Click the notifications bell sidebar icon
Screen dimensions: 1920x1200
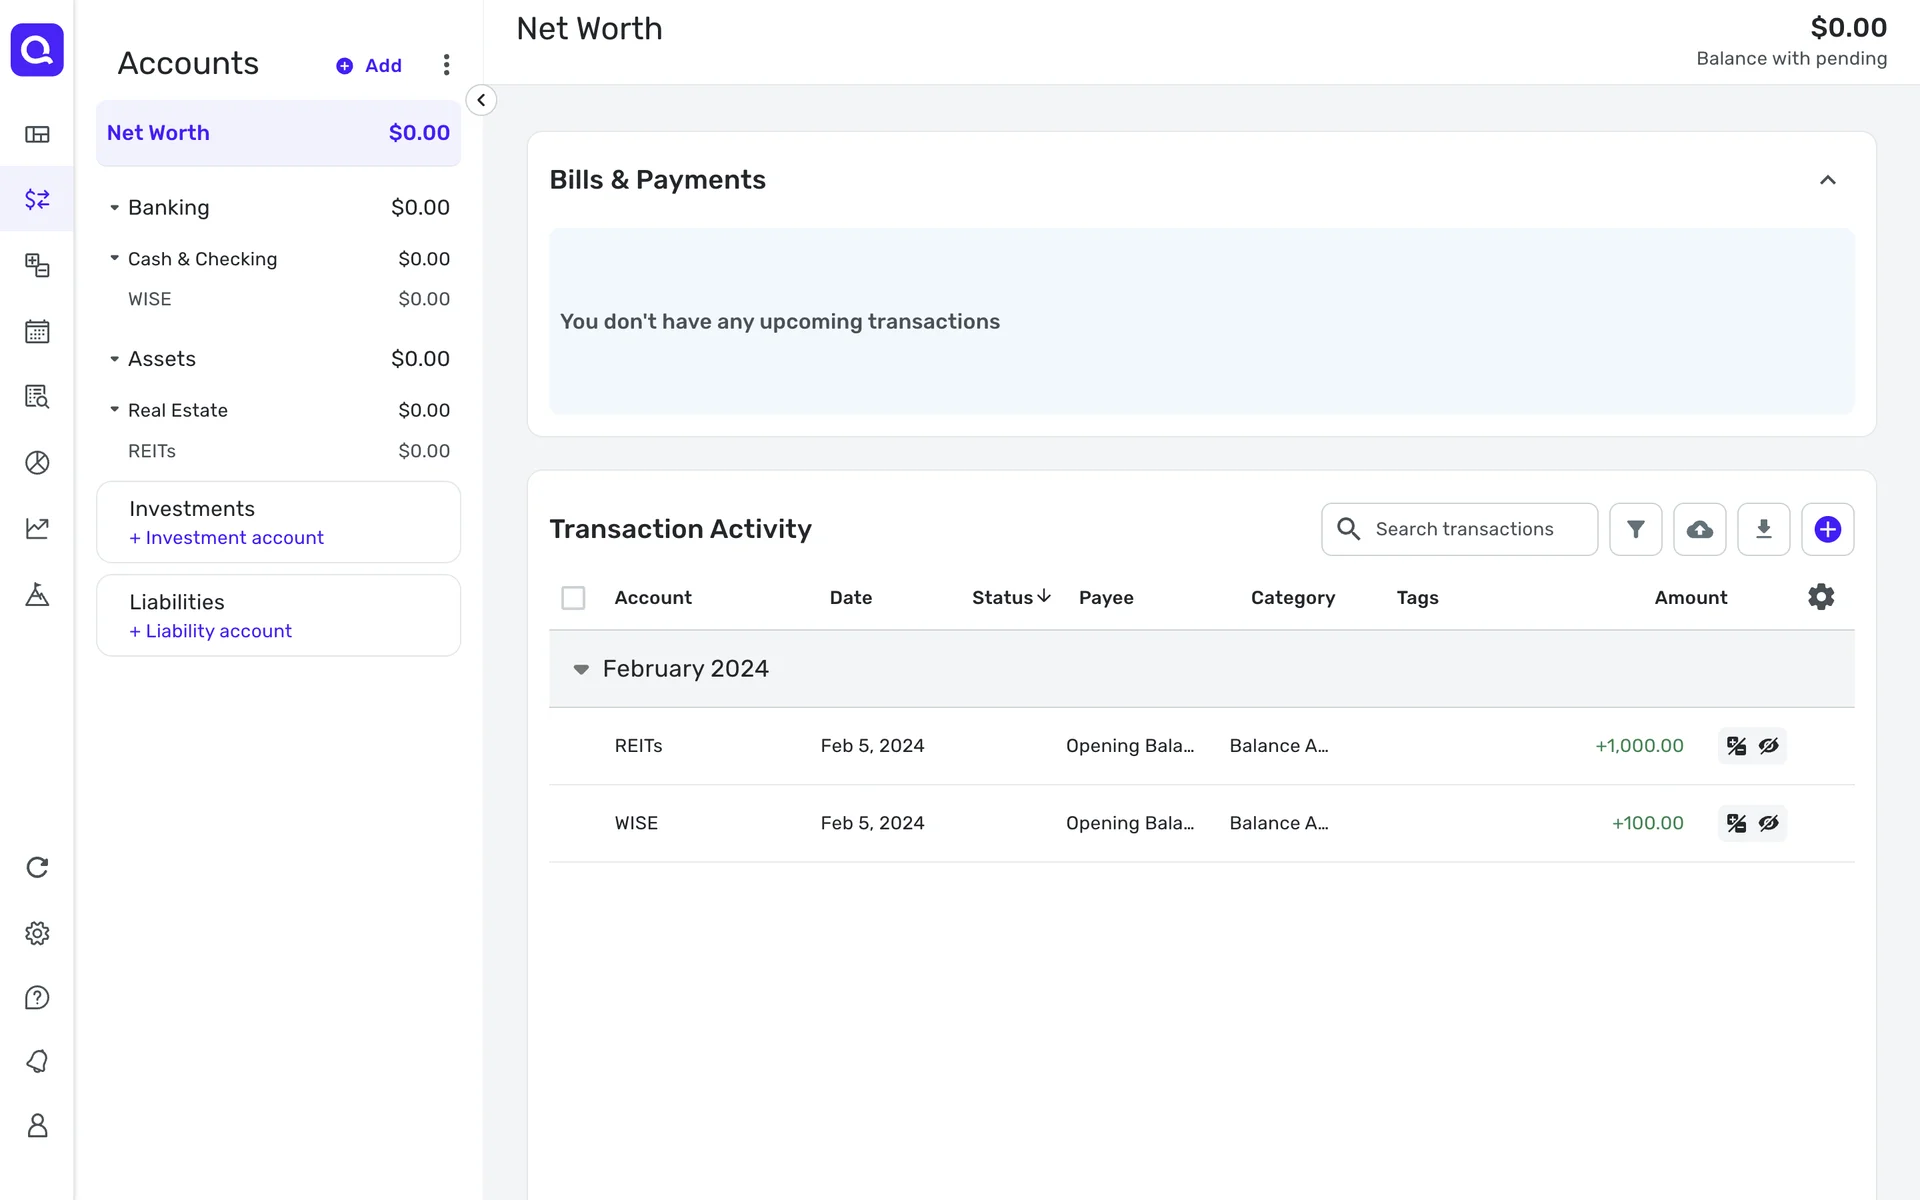click(x=37, y=1061)
